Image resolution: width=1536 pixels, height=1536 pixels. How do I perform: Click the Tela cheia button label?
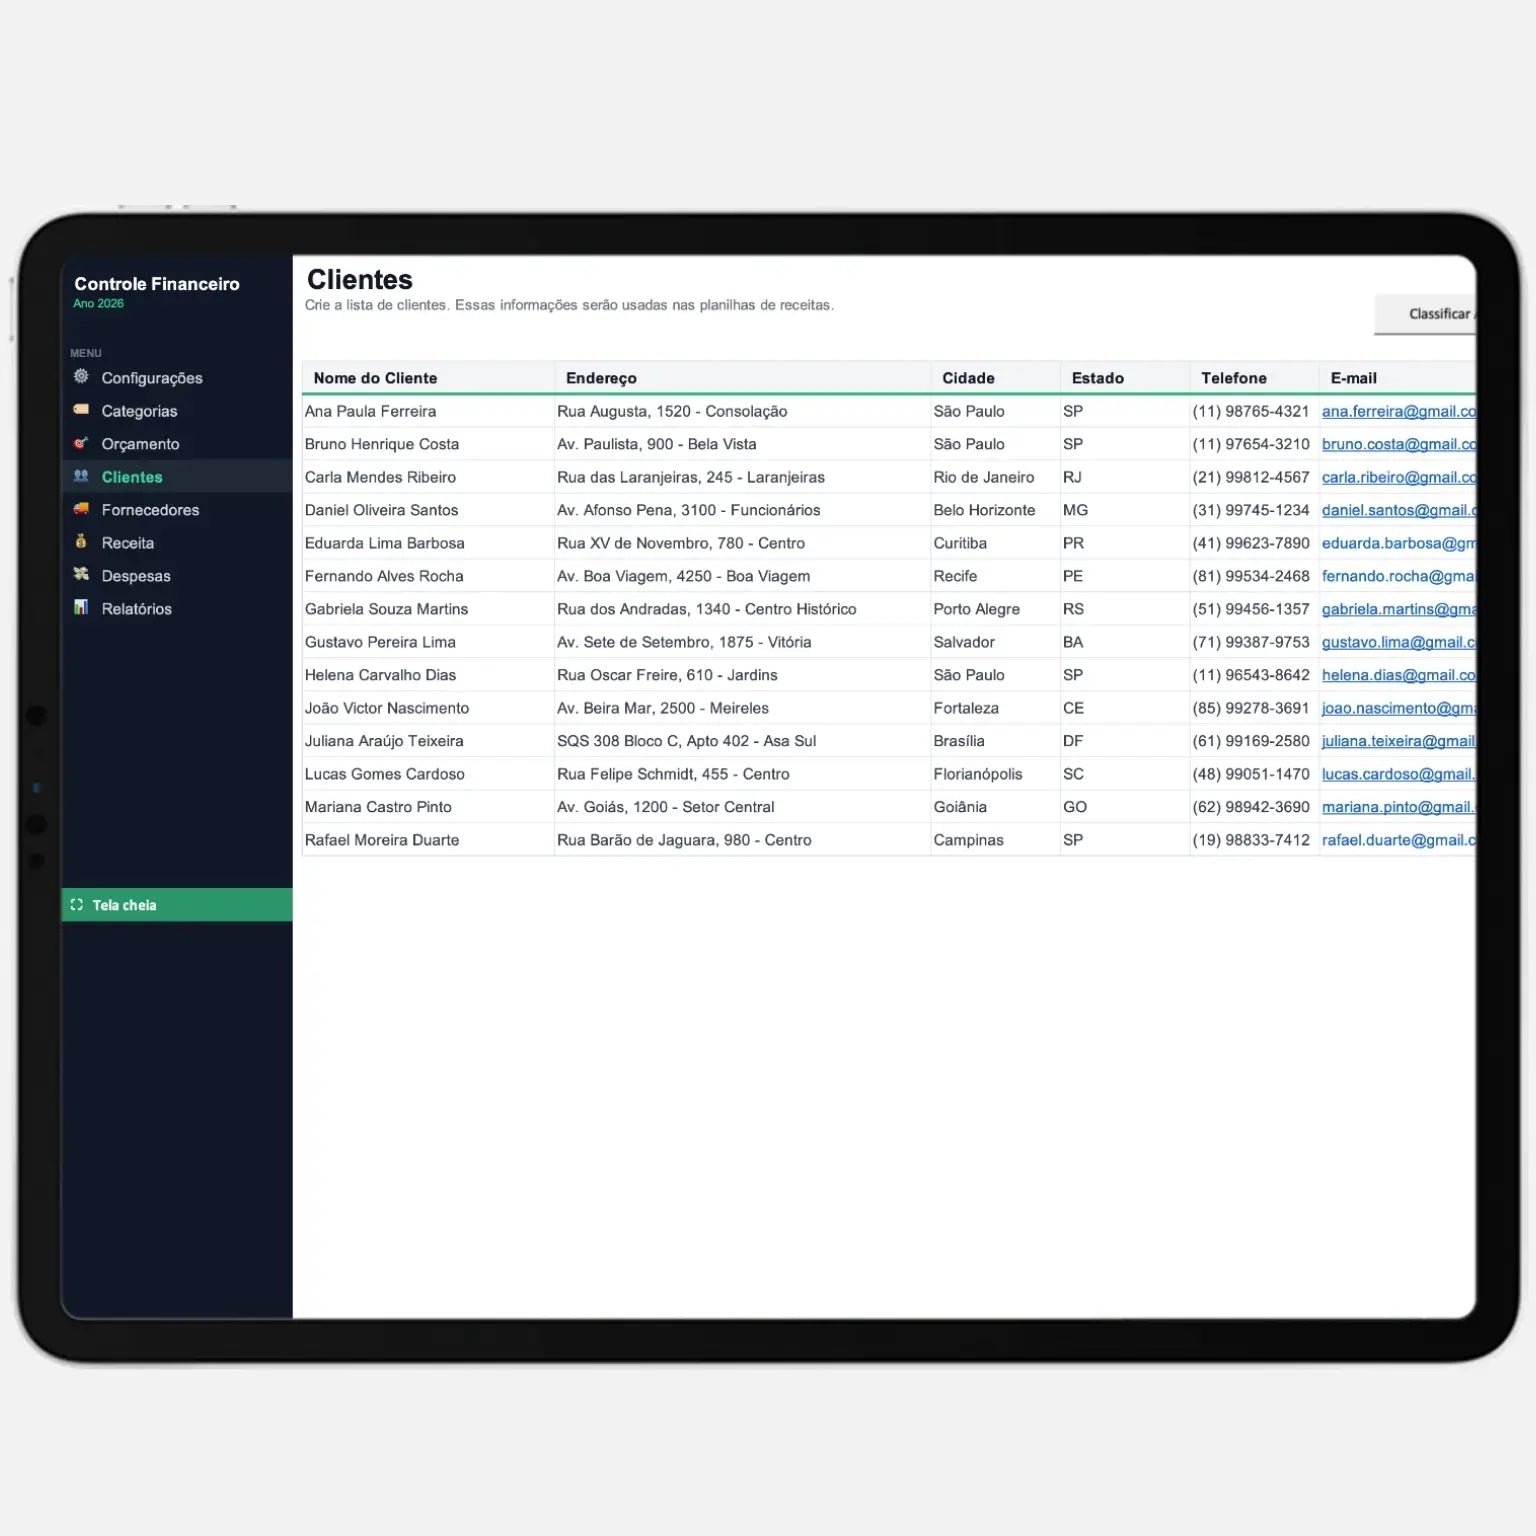point(124,905)
